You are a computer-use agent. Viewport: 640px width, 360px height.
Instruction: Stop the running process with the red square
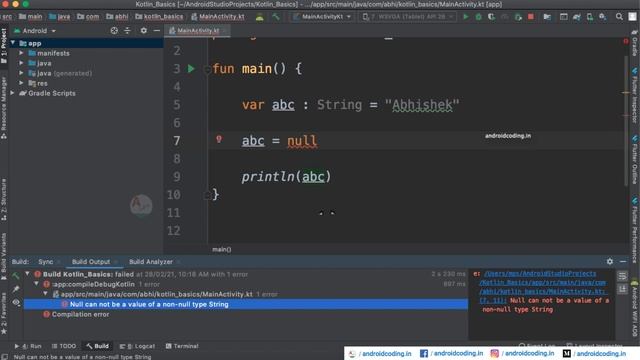(x=531, y=17)
